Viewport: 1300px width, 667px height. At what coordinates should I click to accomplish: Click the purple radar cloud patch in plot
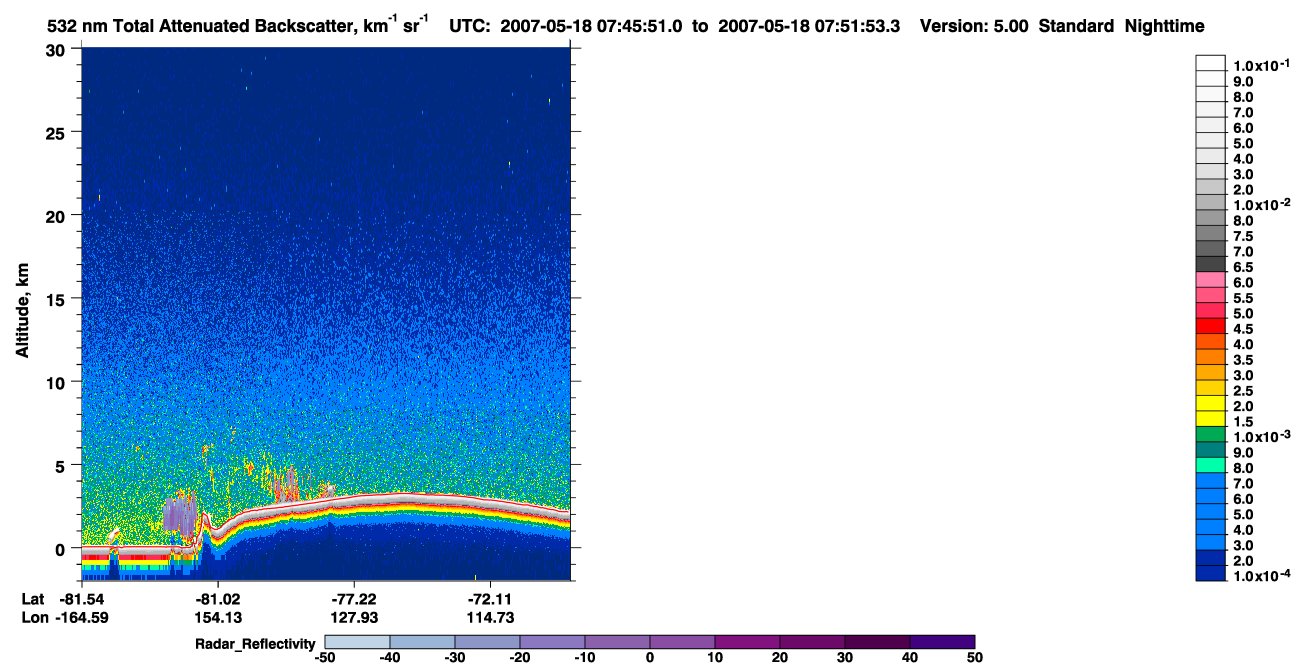coord(181,514)
